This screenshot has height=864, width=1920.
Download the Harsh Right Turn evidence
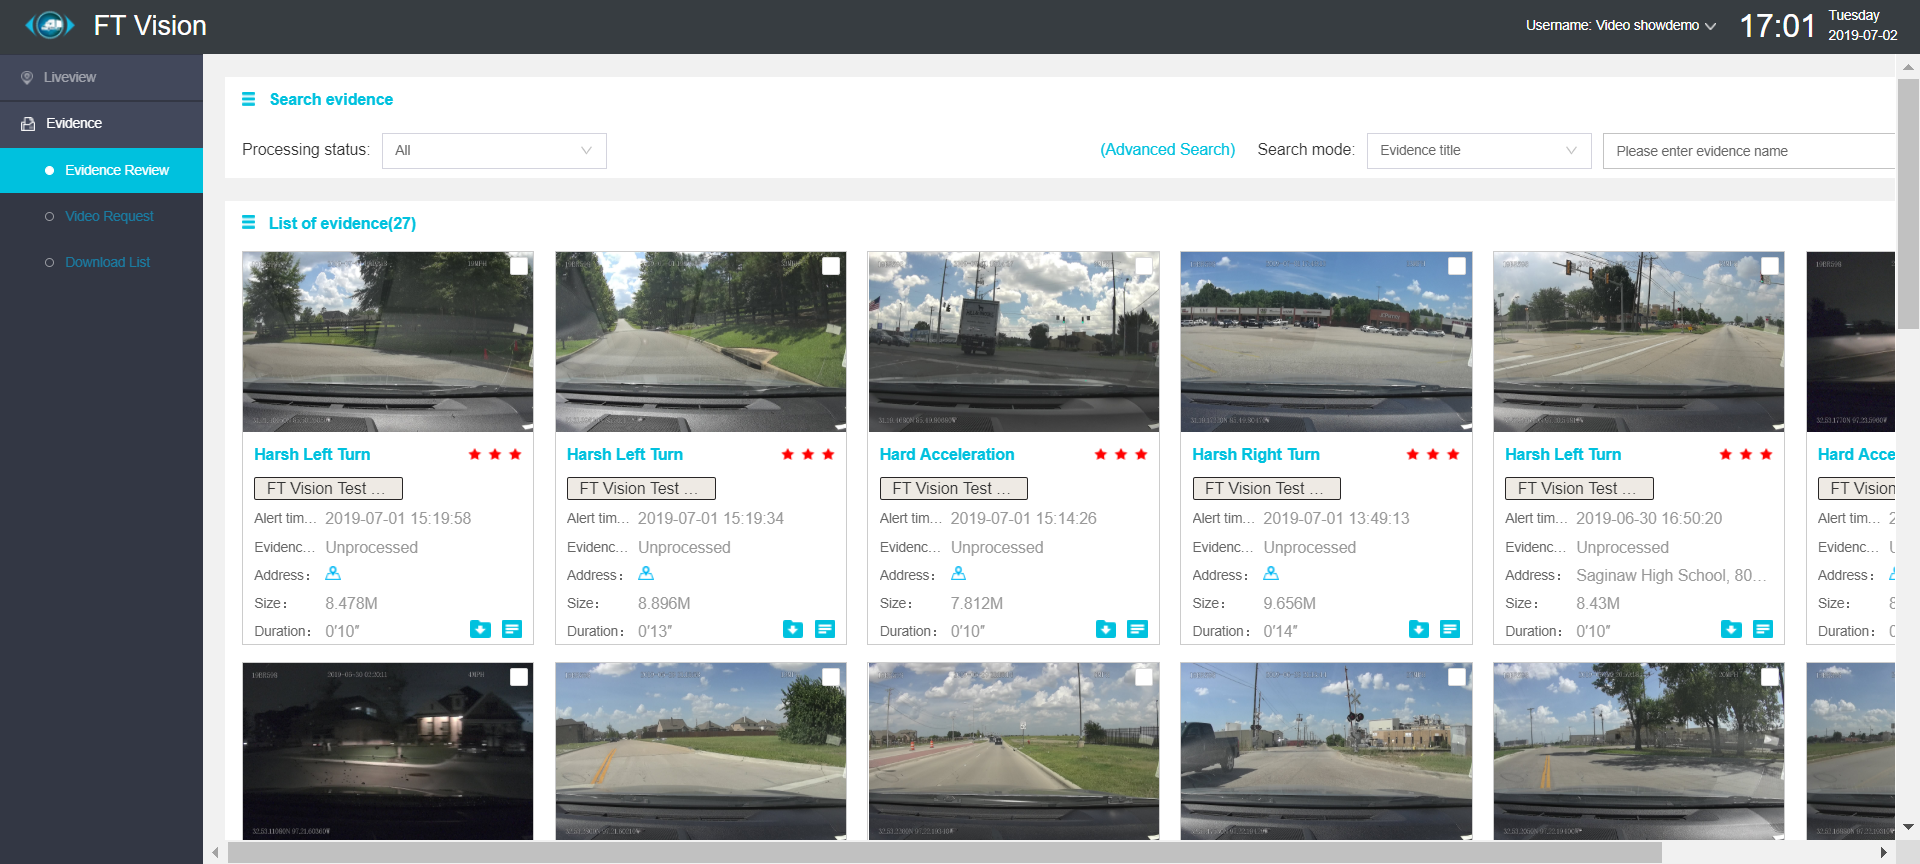click(x=1418, y=629)
